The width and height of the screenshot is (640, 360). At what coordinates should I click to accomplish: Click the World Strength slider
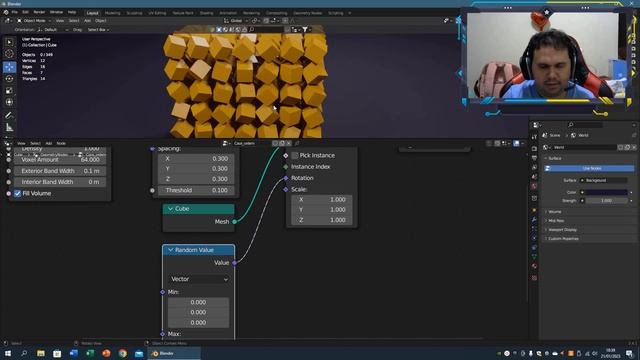pos(607,201)
